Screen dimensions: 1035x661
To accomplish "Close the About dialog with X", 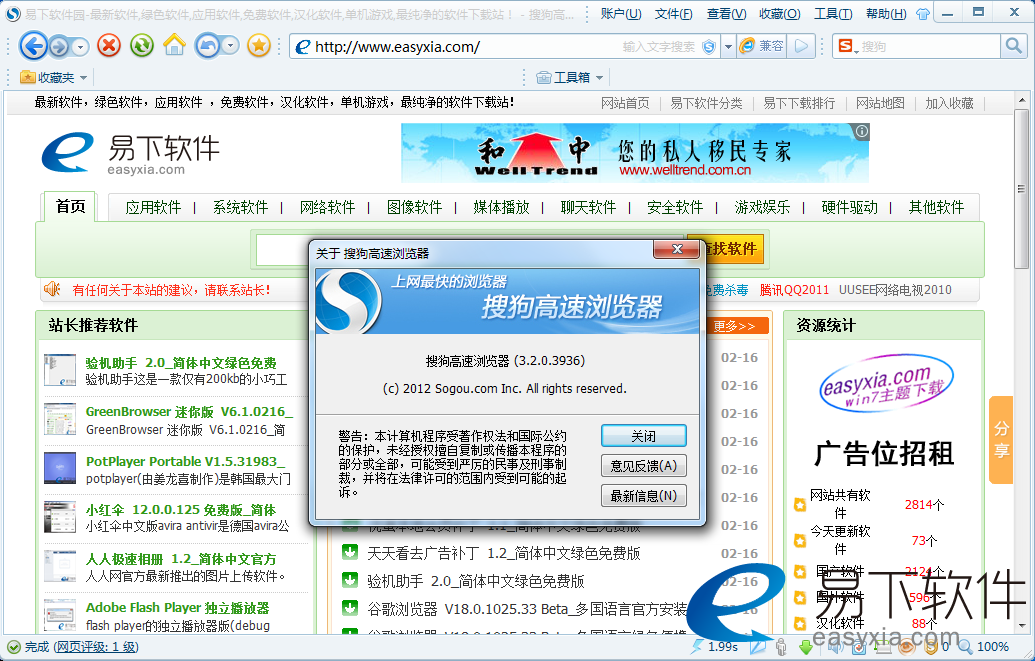I will (677, 249).
